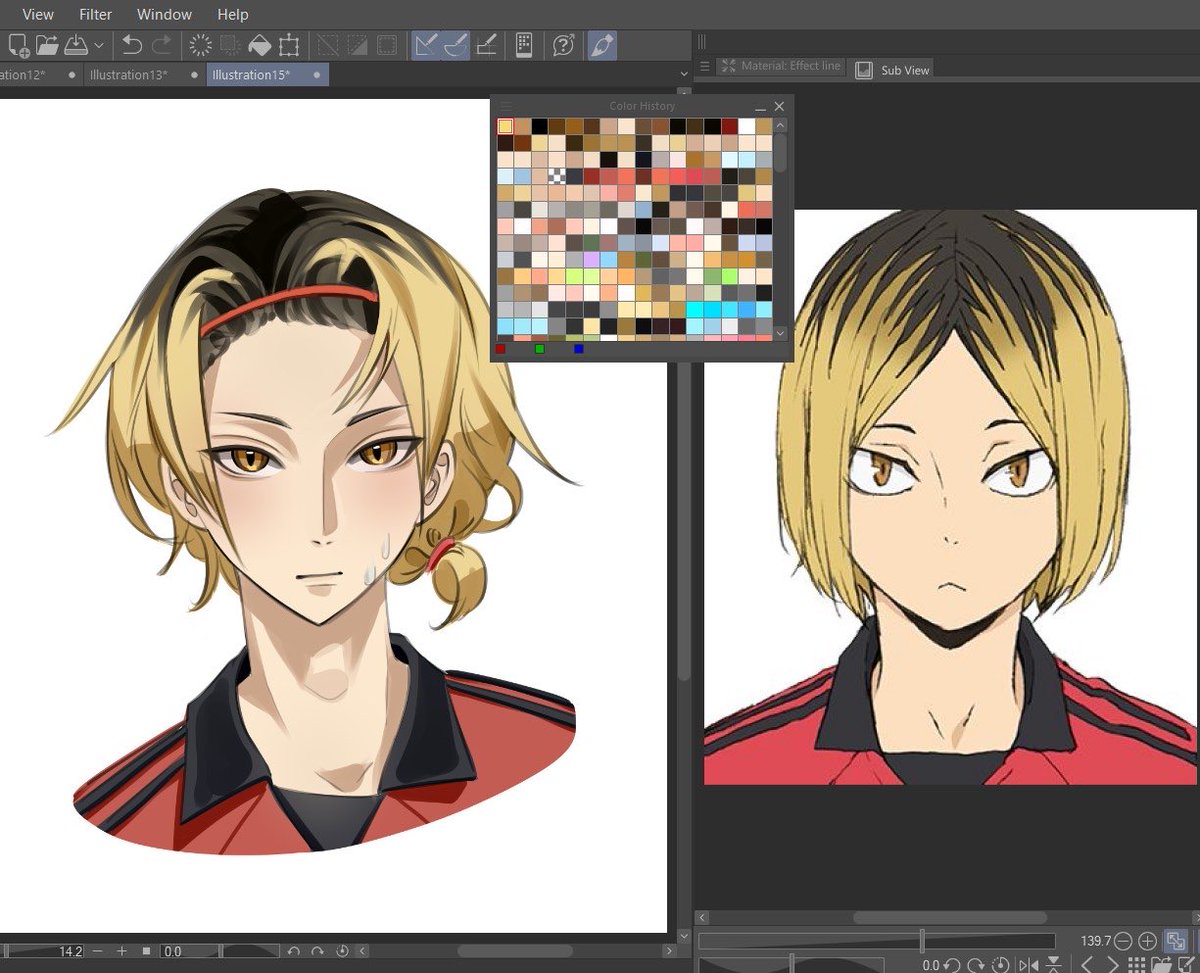Screen dimensions: 1200x973
Task: Rotate the canvas left using bottom-bar icon
Action: [x=294, y=951]
